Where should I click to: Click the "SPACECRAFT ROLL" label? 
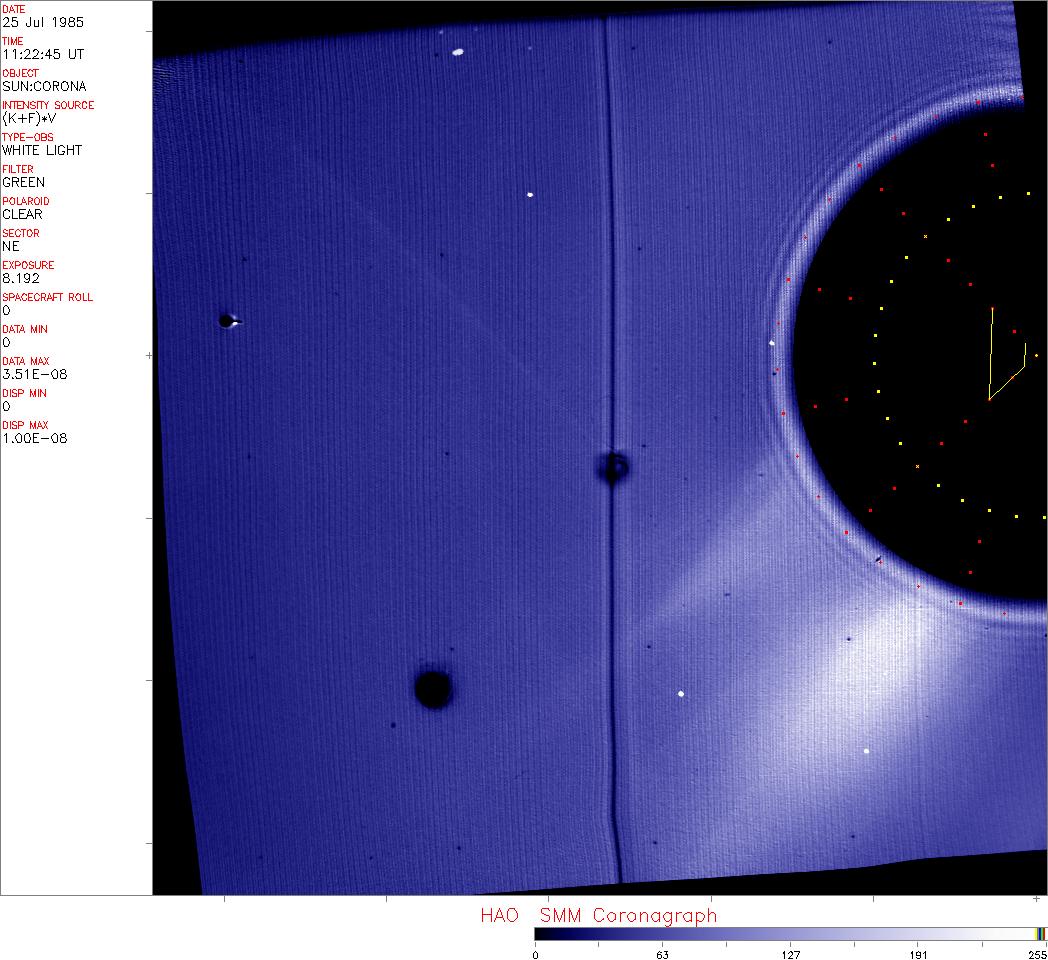46,297
